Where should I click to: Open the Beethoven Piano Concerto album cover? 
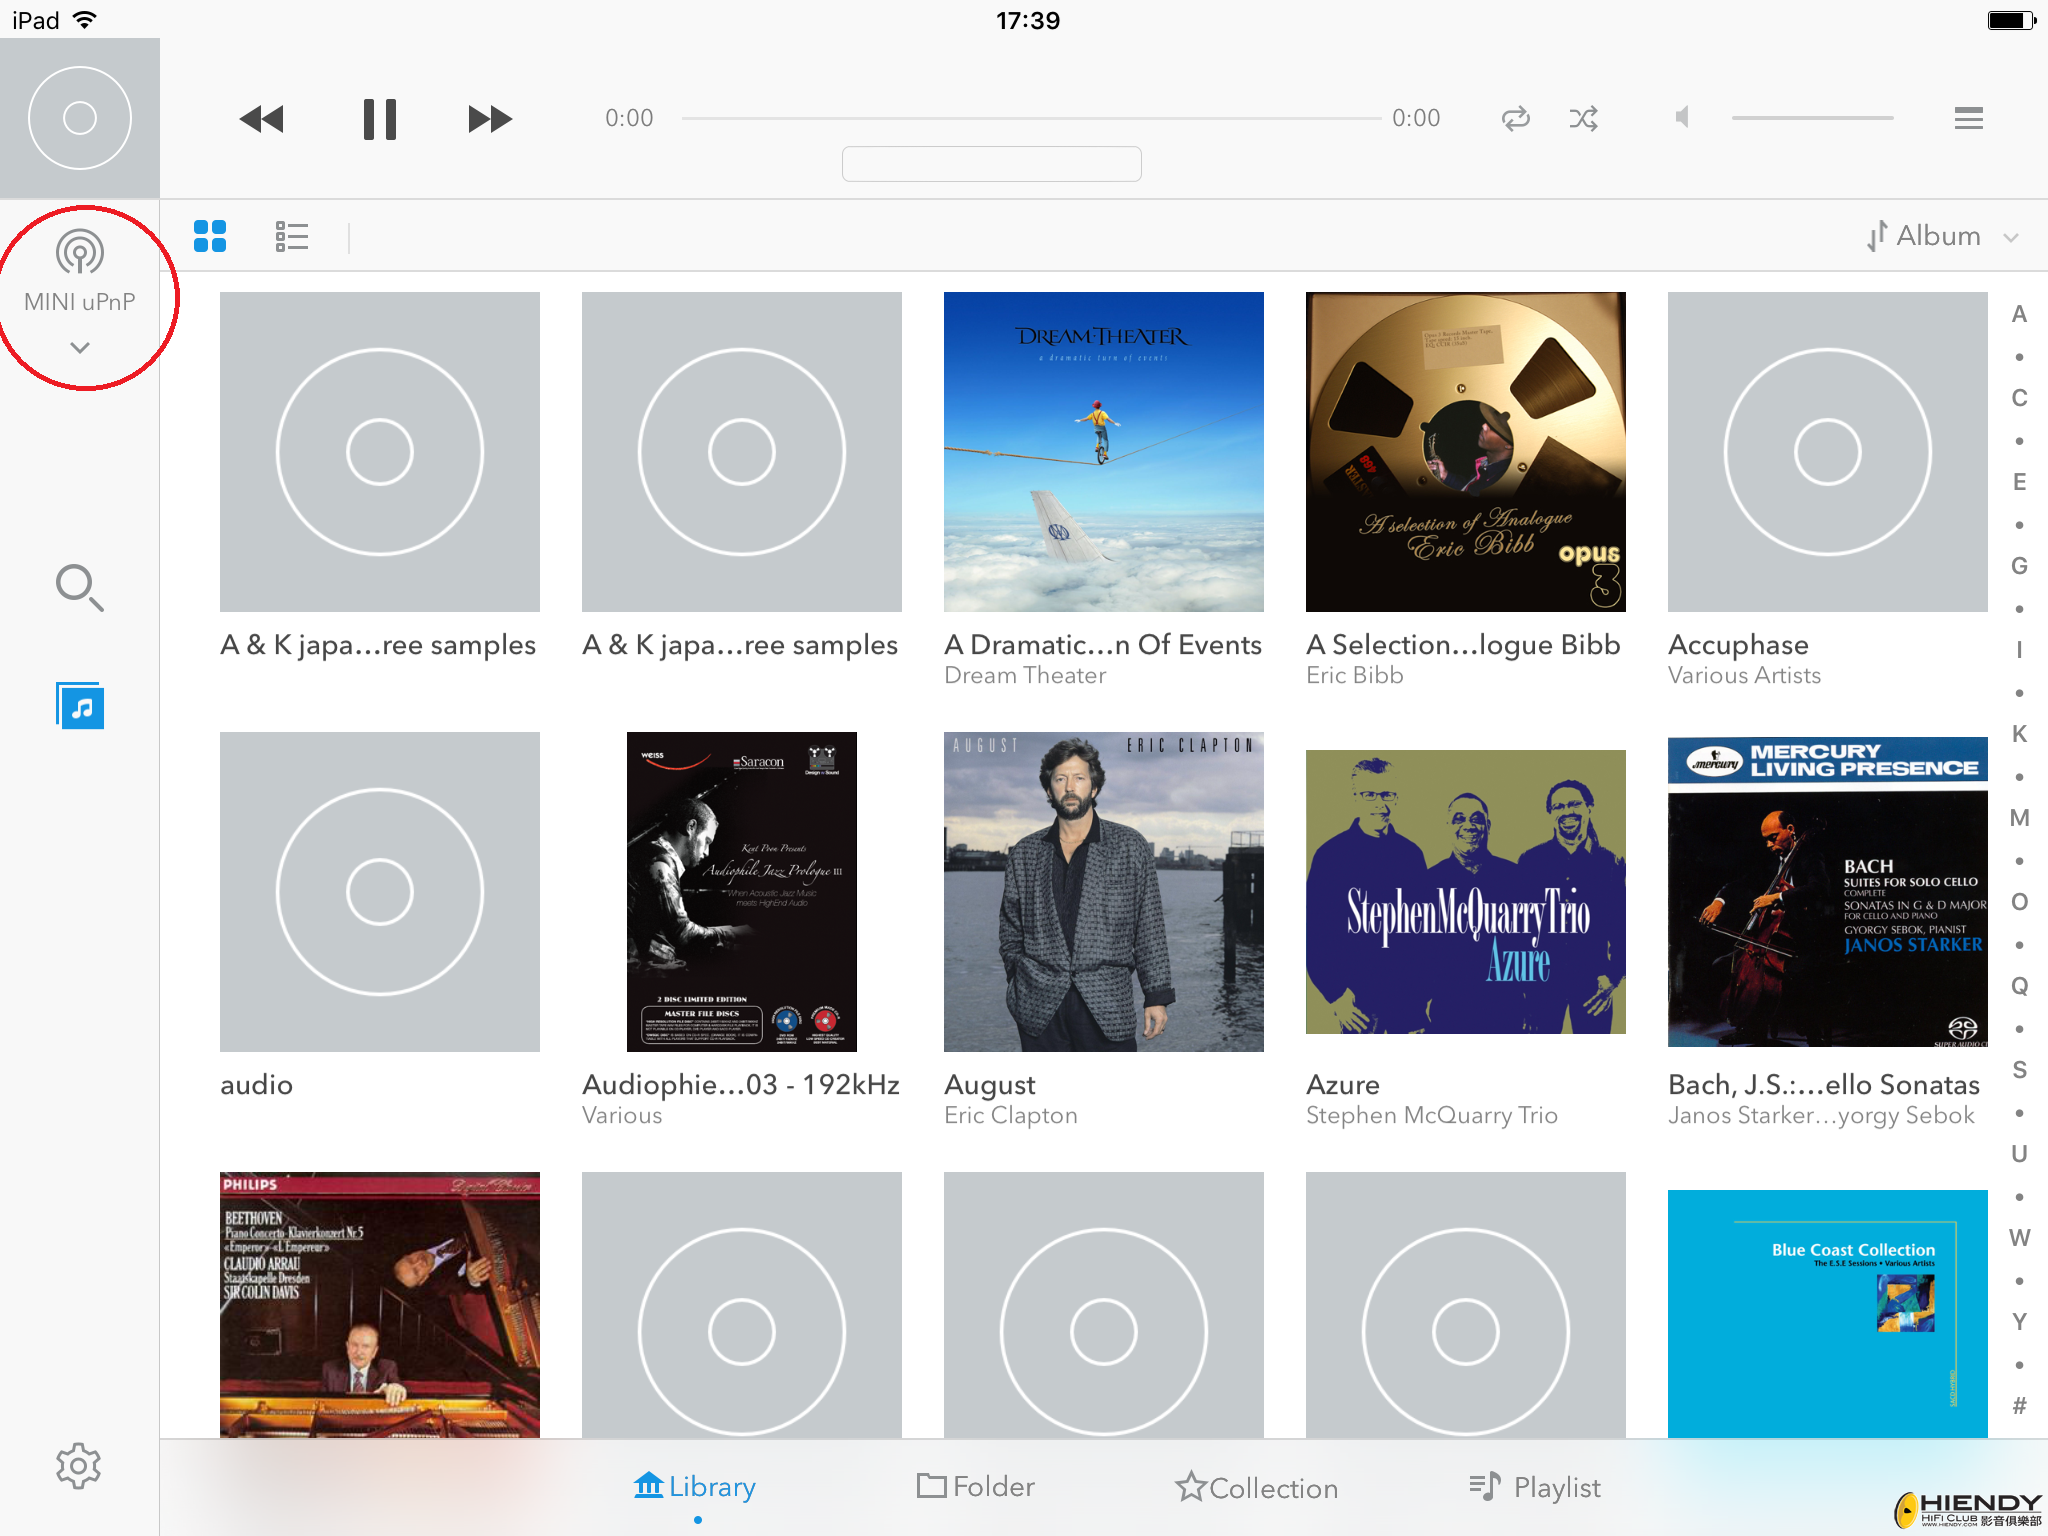(380, 1305)
